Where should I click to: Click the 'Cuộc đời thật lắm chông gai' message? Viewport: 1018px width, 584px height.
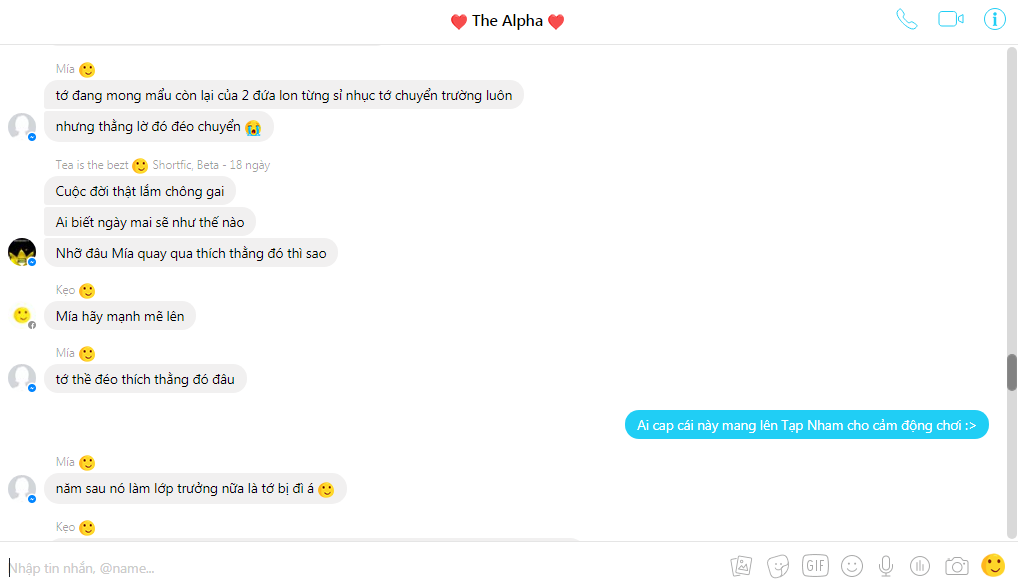click(x=140, y=191)
